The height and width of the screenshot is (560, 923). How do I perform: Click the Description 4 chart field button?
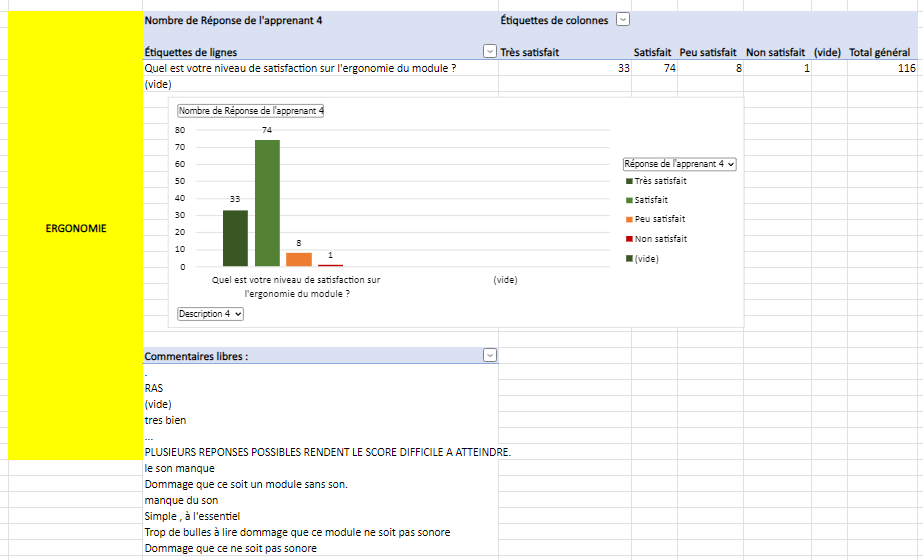tap(210, 314)
